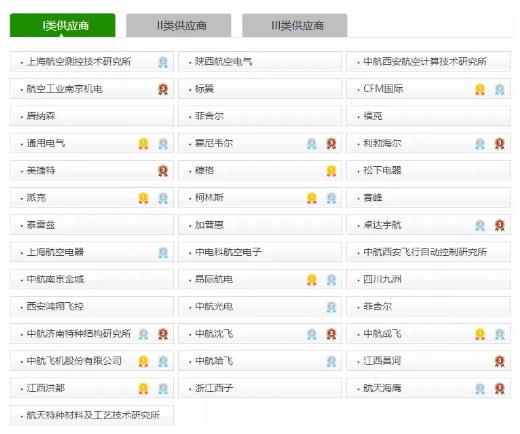Click the bronze medal icon for 卓达宇航
520x434 pixels.
[x=499, y=225]
